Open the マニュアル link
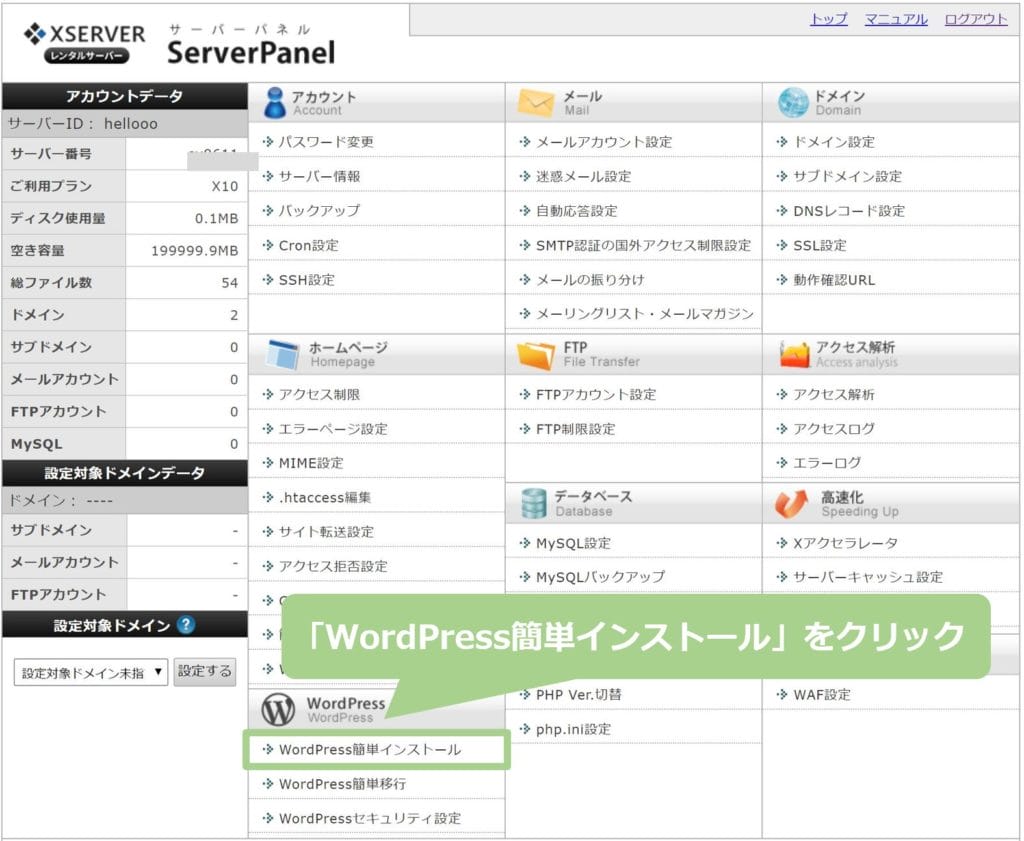 pos(896,19)
